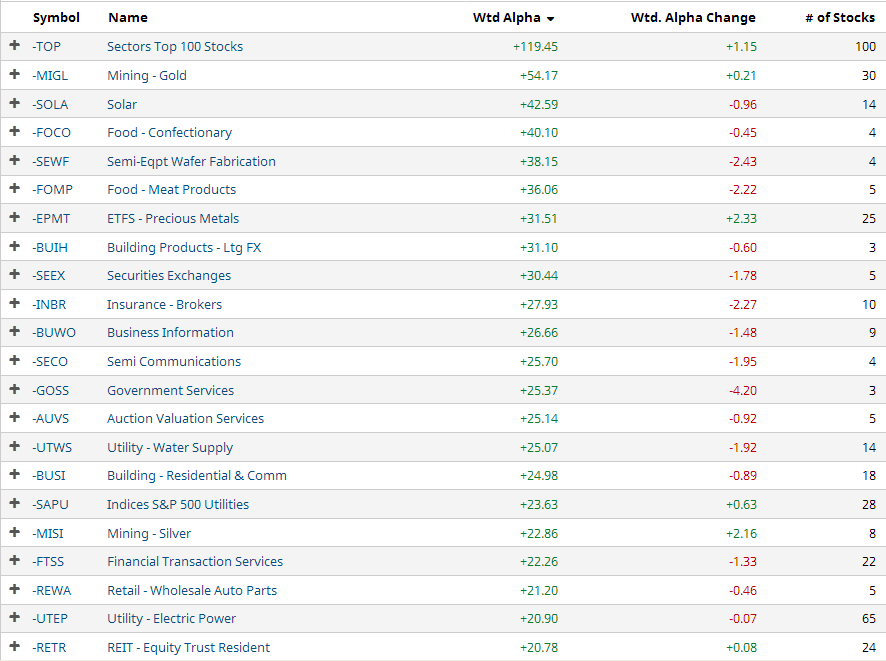Expand the -AUVS Auction Valuation Services row

(15, 417)
